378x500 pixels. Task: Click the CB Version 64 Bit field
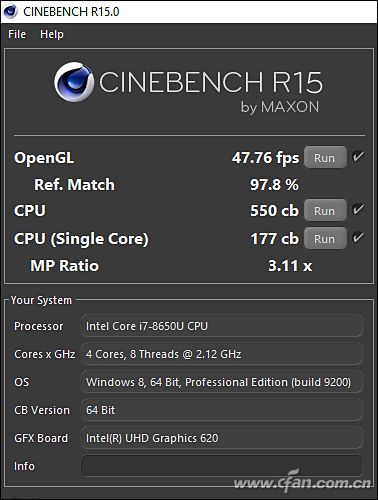click(222, 410)
